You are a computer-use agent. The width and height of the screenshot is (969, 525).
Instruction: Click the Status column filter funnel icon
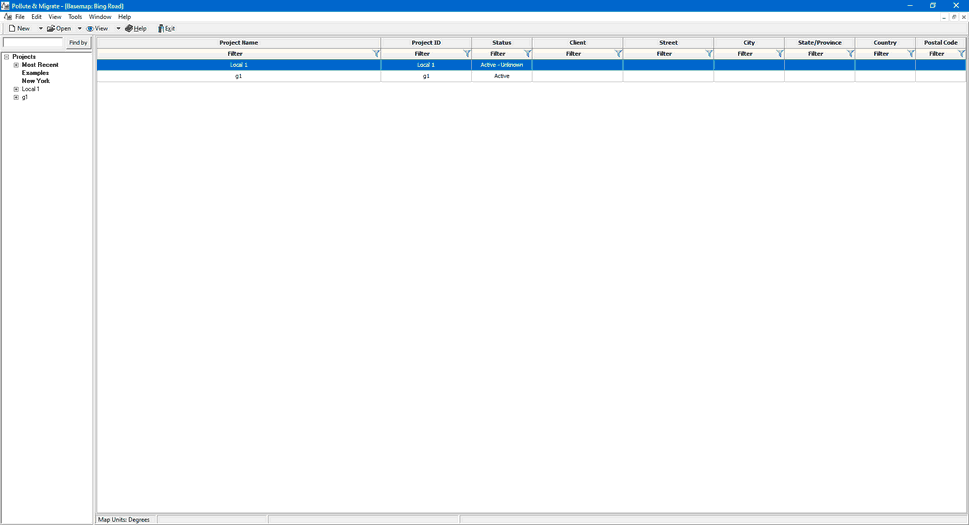pyautogui.click(x=527, y=54)
